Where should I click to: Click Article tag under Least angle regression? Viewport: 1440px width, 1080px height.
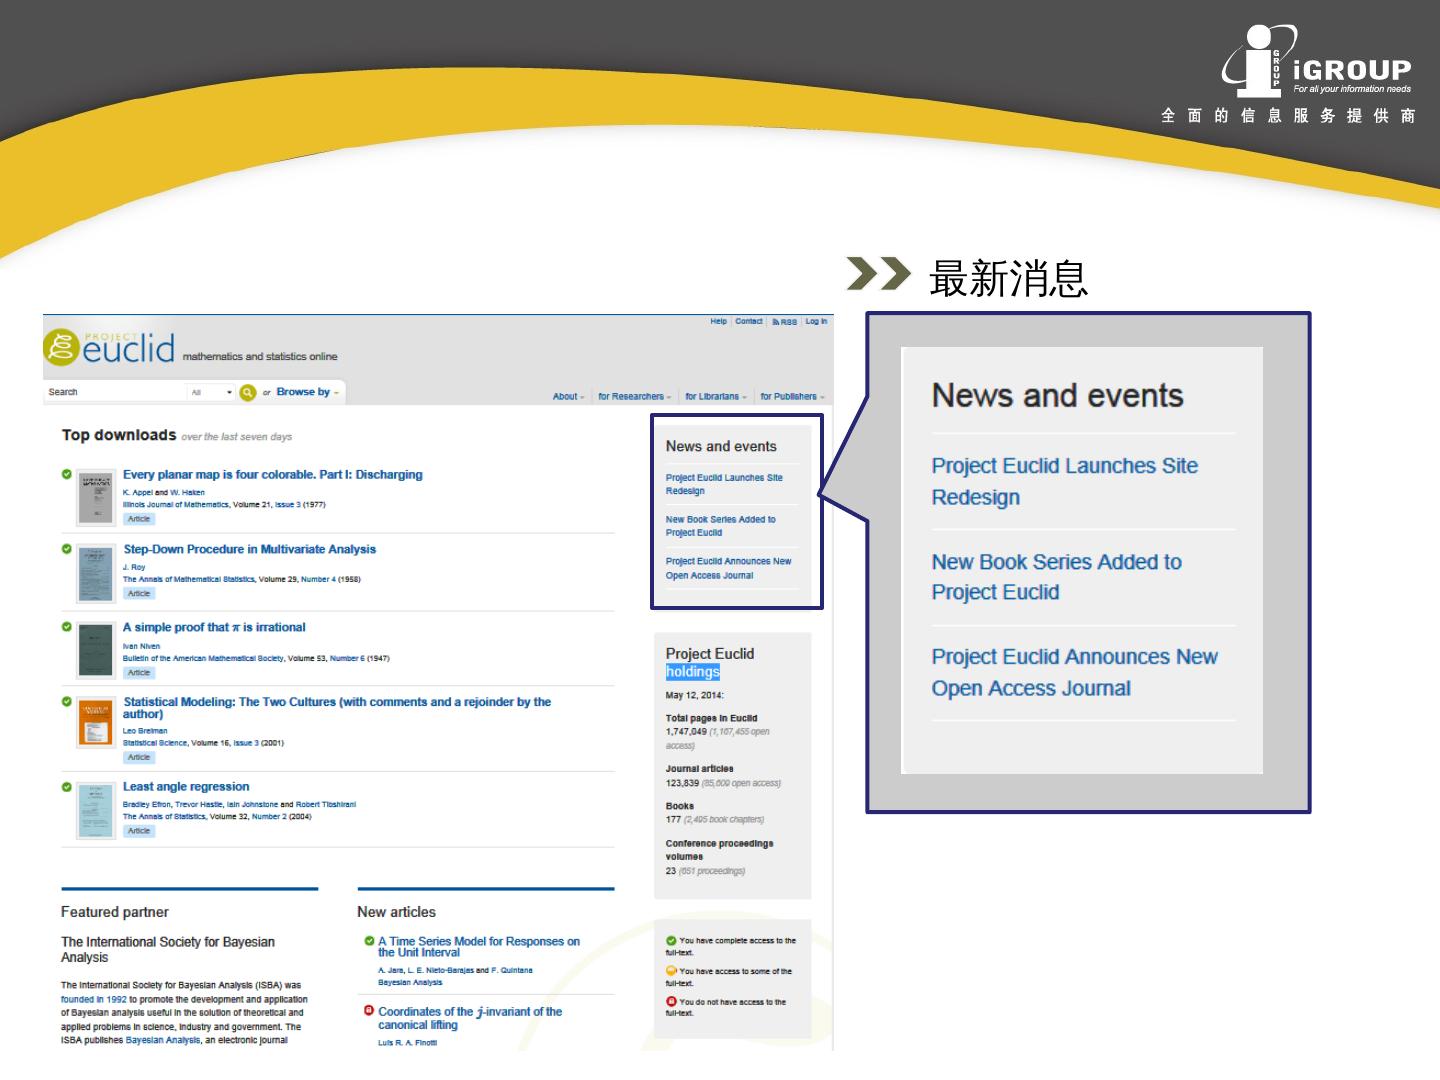click(x=139, y=830)
